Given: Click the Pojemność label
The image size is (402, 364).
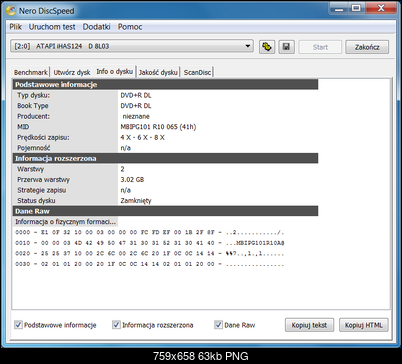Looking at the screenshot, I should click(x=34, y=148).
